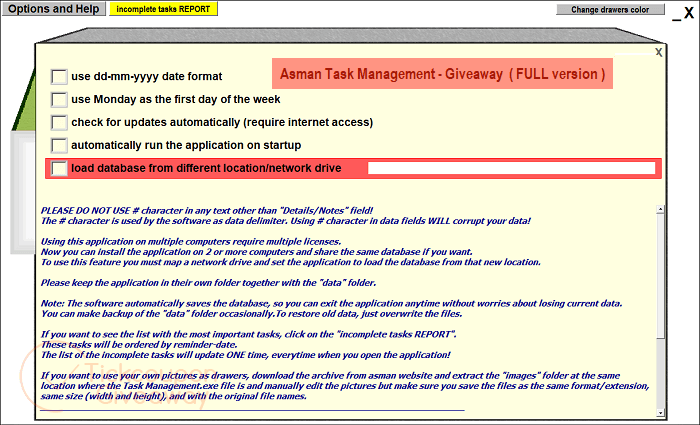Click the help text scrollbar up arrow

(x=660, y=209)
